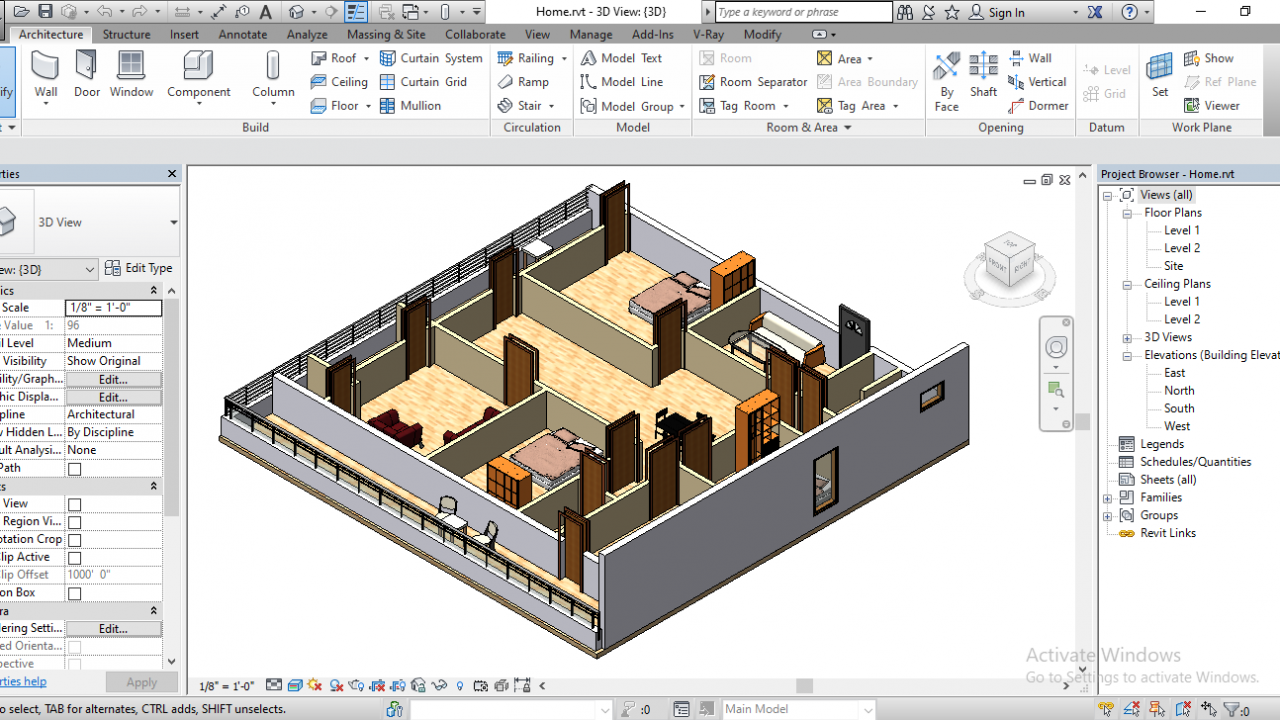Image resolution: width=1280 pixels, height=720 pixels.
Task: Expand the Families tree node
Action: (x=1107, y=498)
